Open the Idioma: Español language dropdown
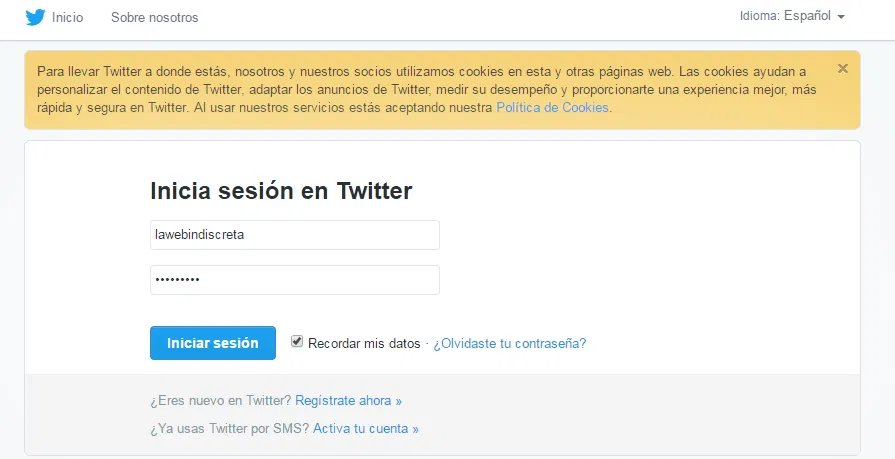Image resolution: width=895 pixels, height=459 pixels. pos(792,17)
